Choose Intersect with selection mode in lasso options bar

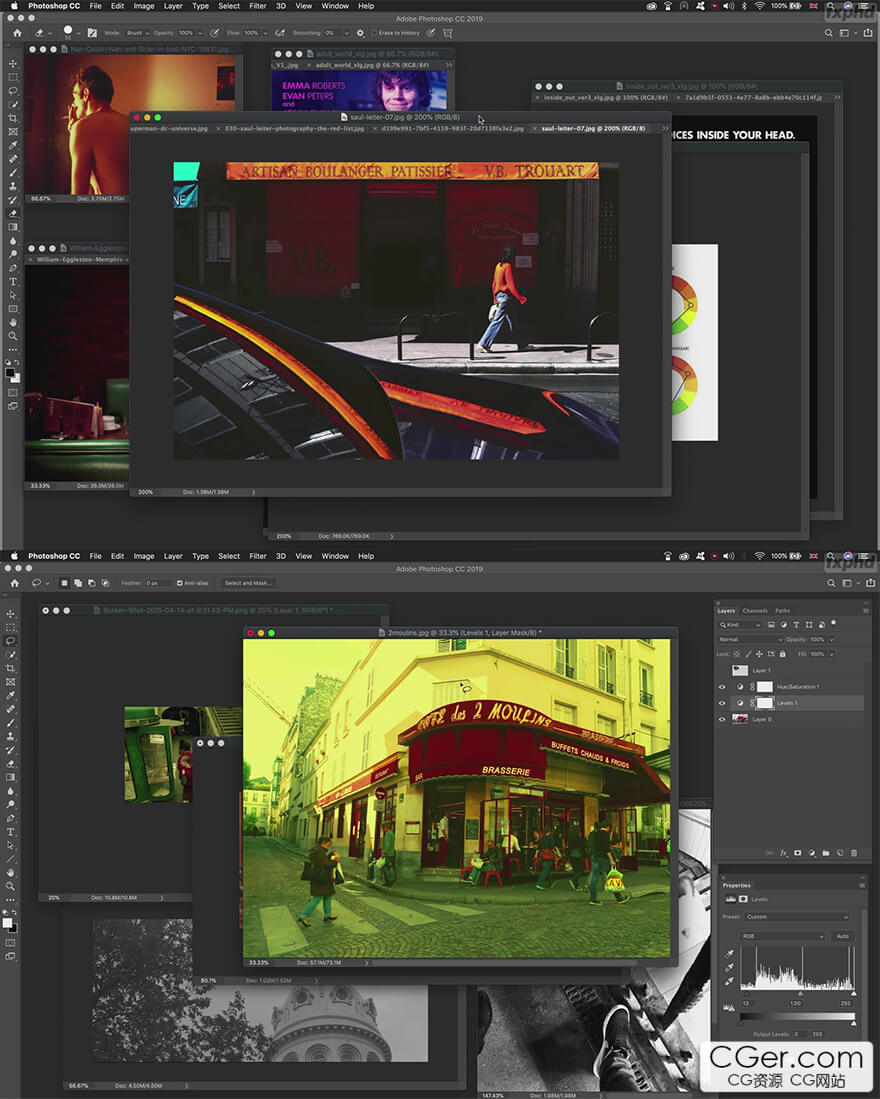click(105, 583)
